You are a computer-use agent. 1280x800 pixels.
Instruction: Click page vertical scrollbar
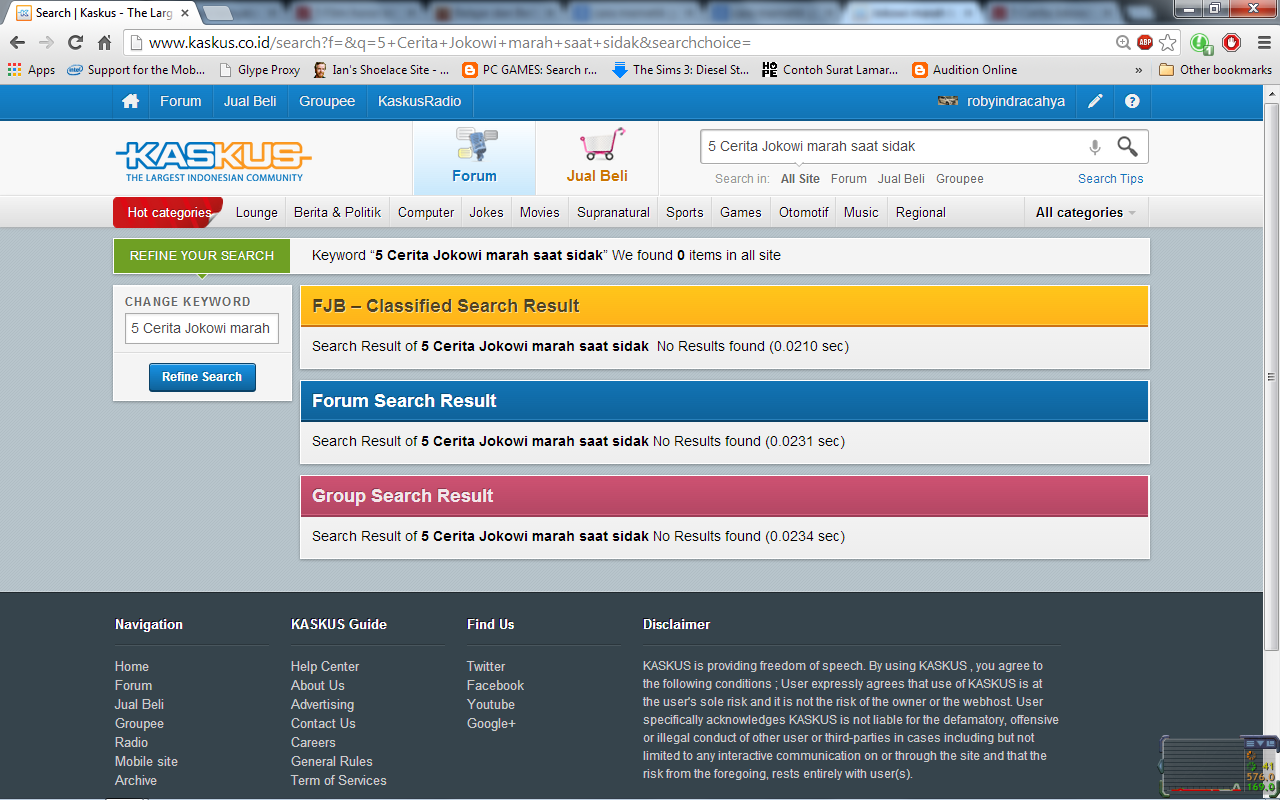(1272, 375)
